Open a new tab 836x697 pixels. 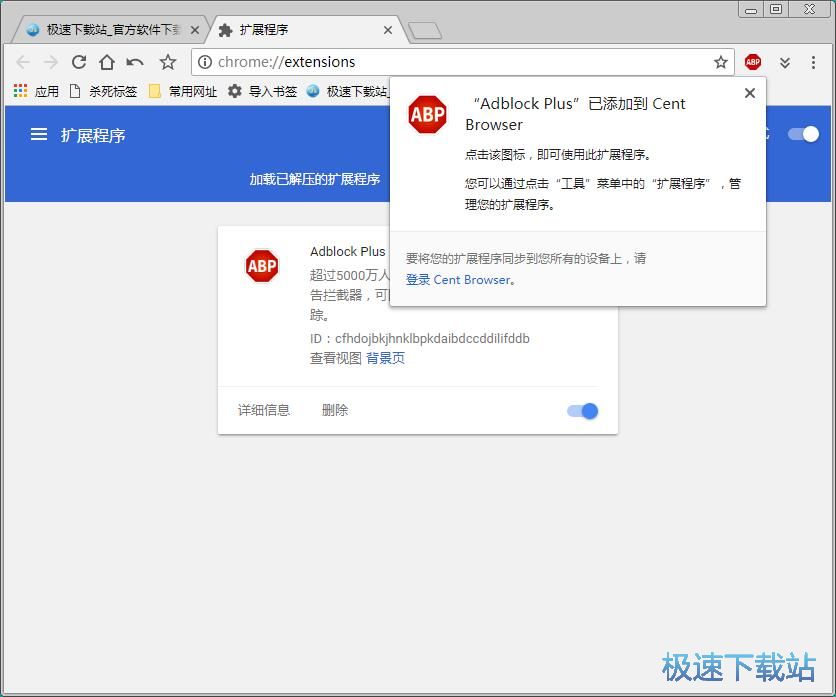click(x=425, y=31)
